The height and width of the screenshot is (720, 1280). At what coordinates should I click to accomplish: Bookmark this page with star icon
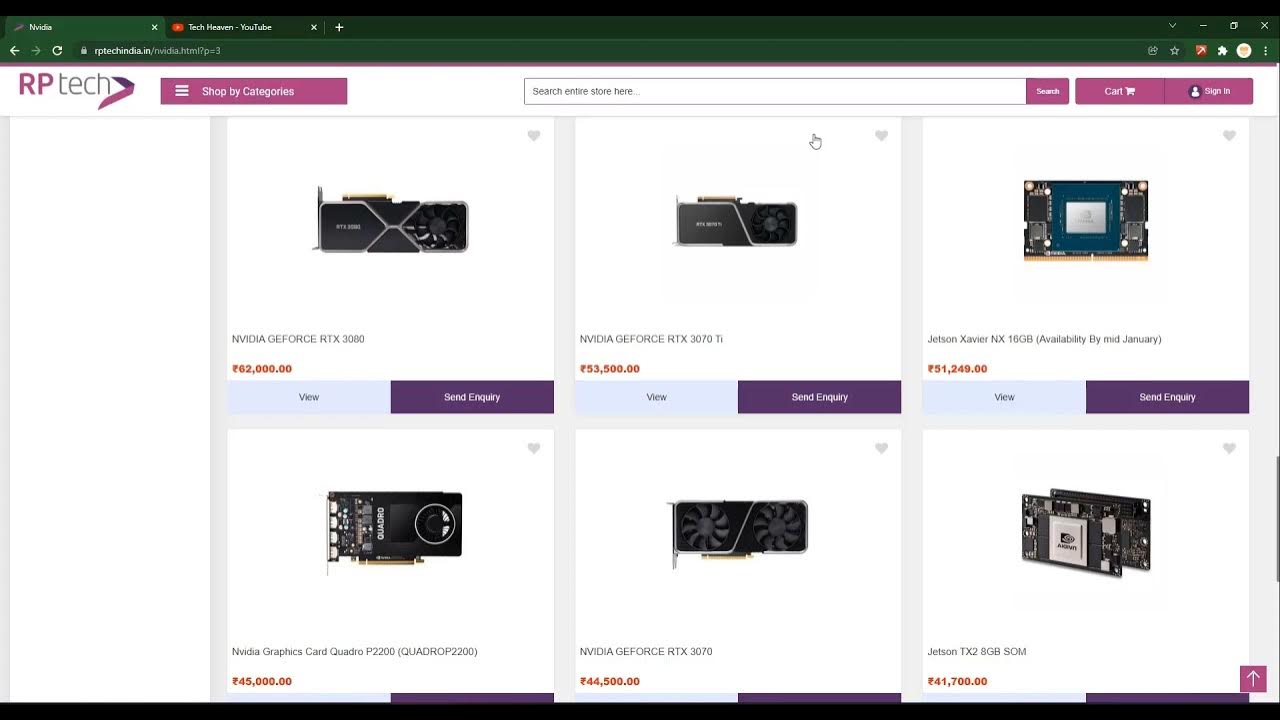pyautogui.click(x=1175, y=50)
